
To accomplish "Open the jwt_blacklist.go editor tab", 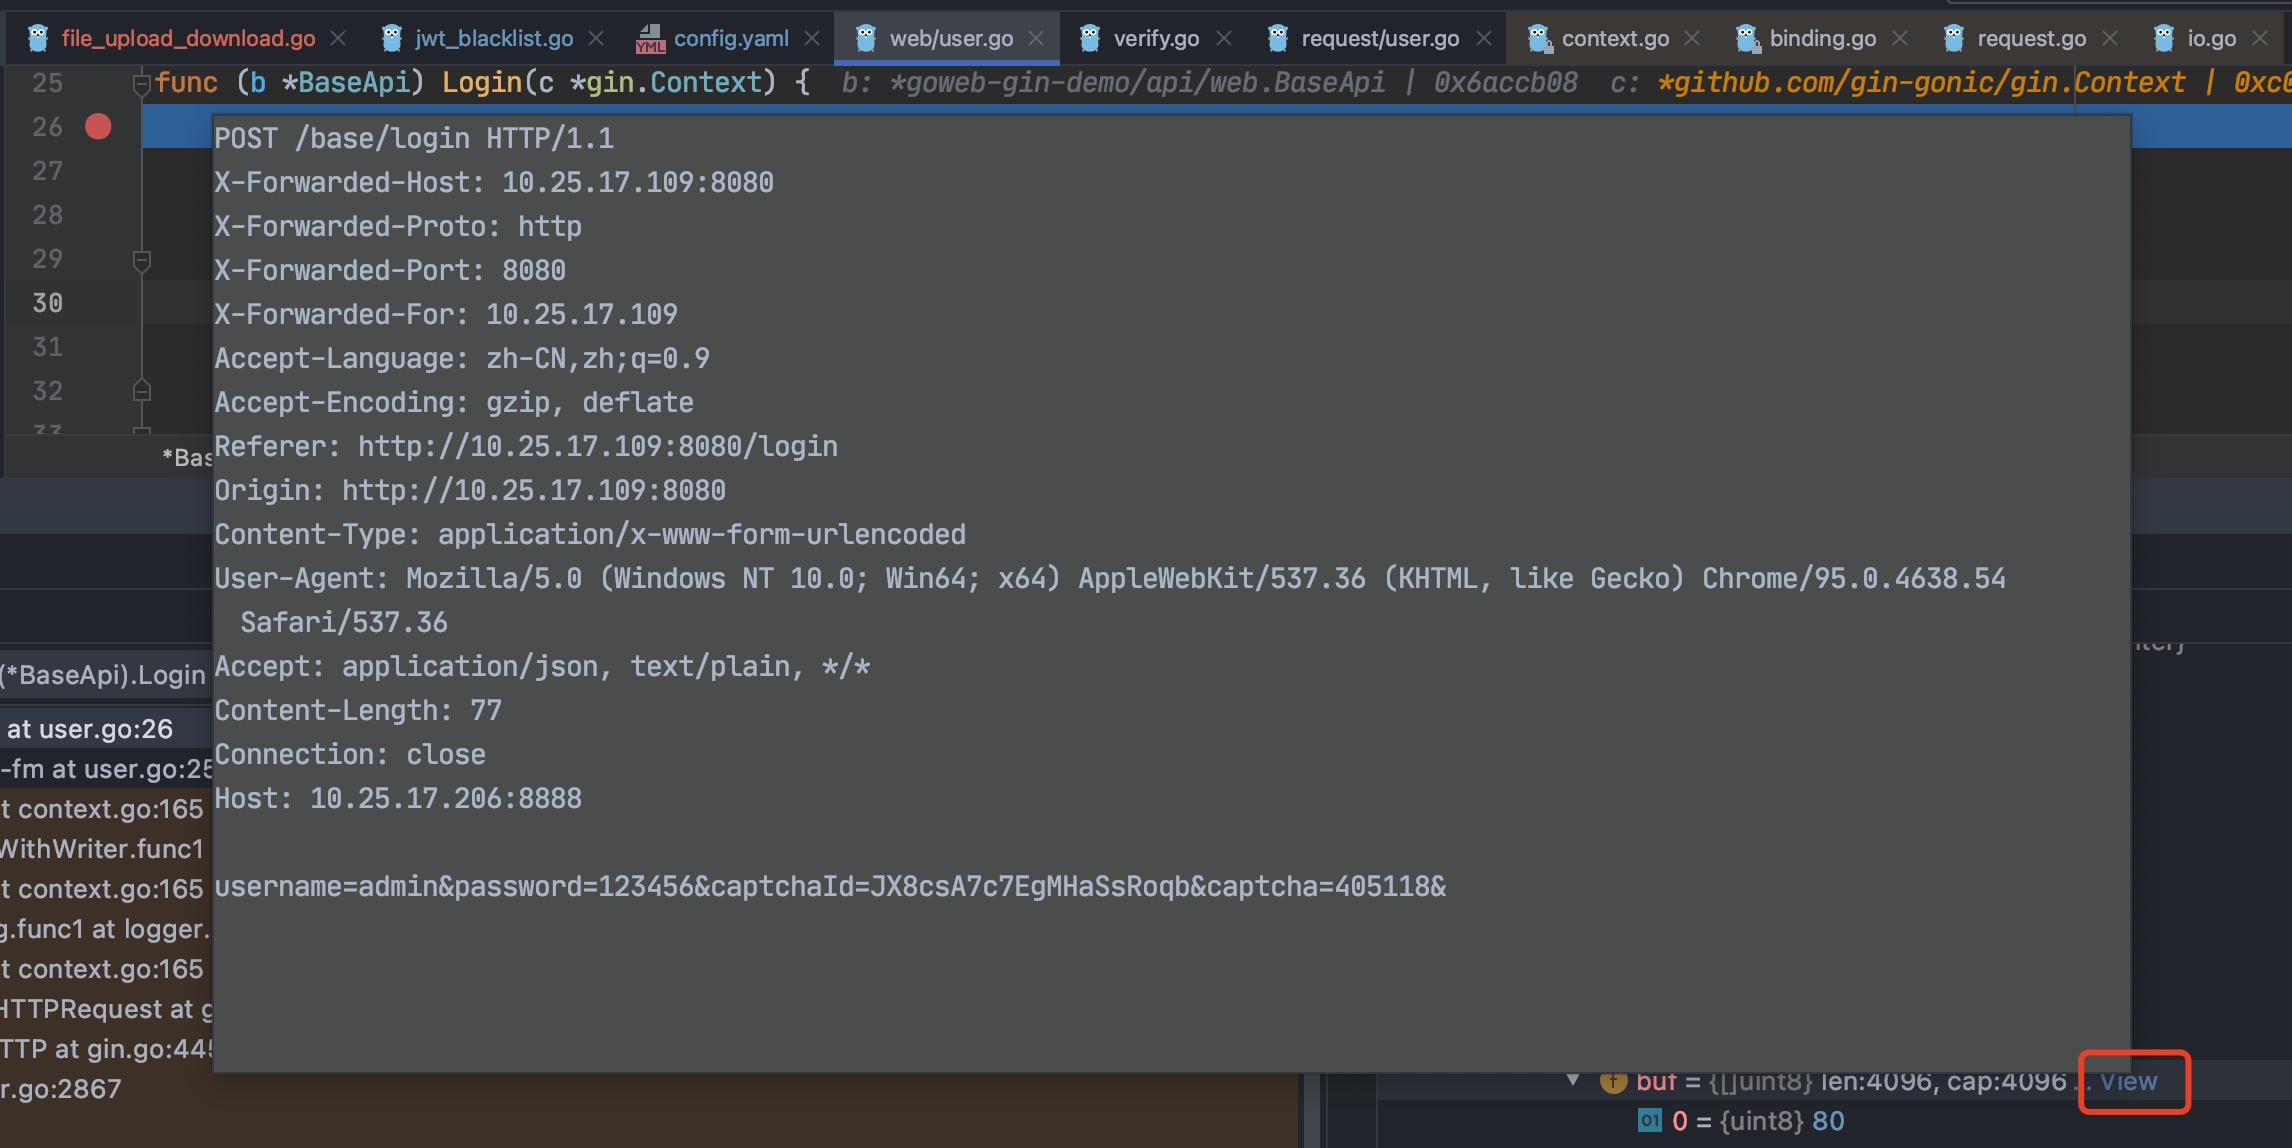I will 494,39.
